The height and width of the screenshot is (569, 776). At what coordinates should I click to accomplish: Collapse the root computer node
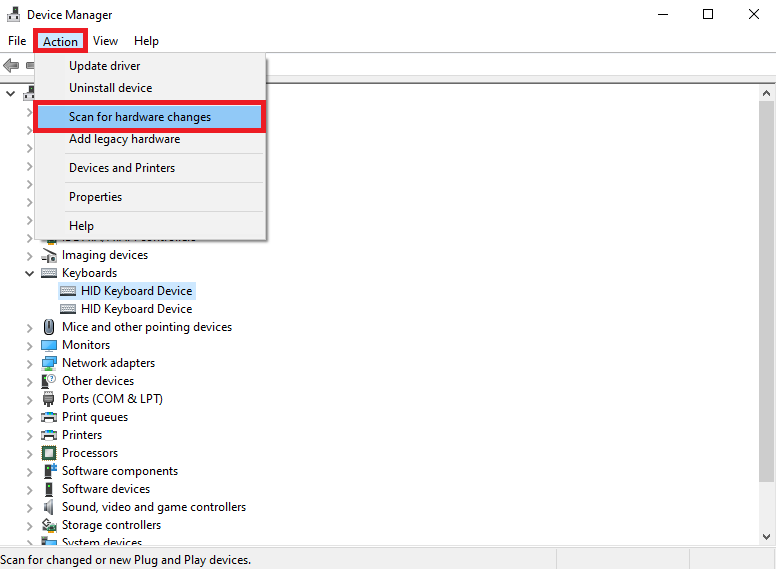coord(10,93)
